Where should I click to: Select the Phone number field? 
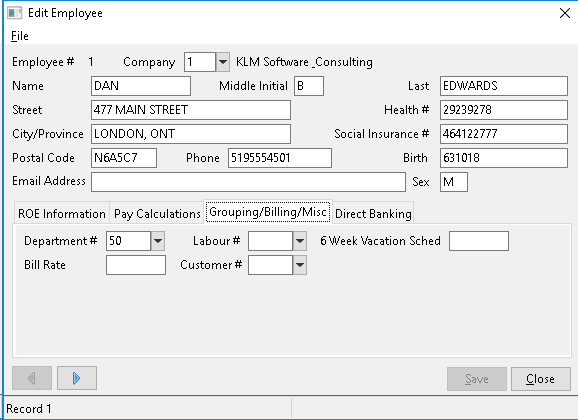(x=280, y=158)
